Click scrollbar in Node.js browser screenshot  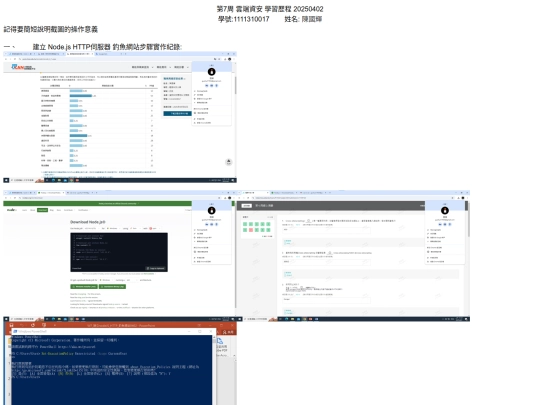tap(236, 255)
